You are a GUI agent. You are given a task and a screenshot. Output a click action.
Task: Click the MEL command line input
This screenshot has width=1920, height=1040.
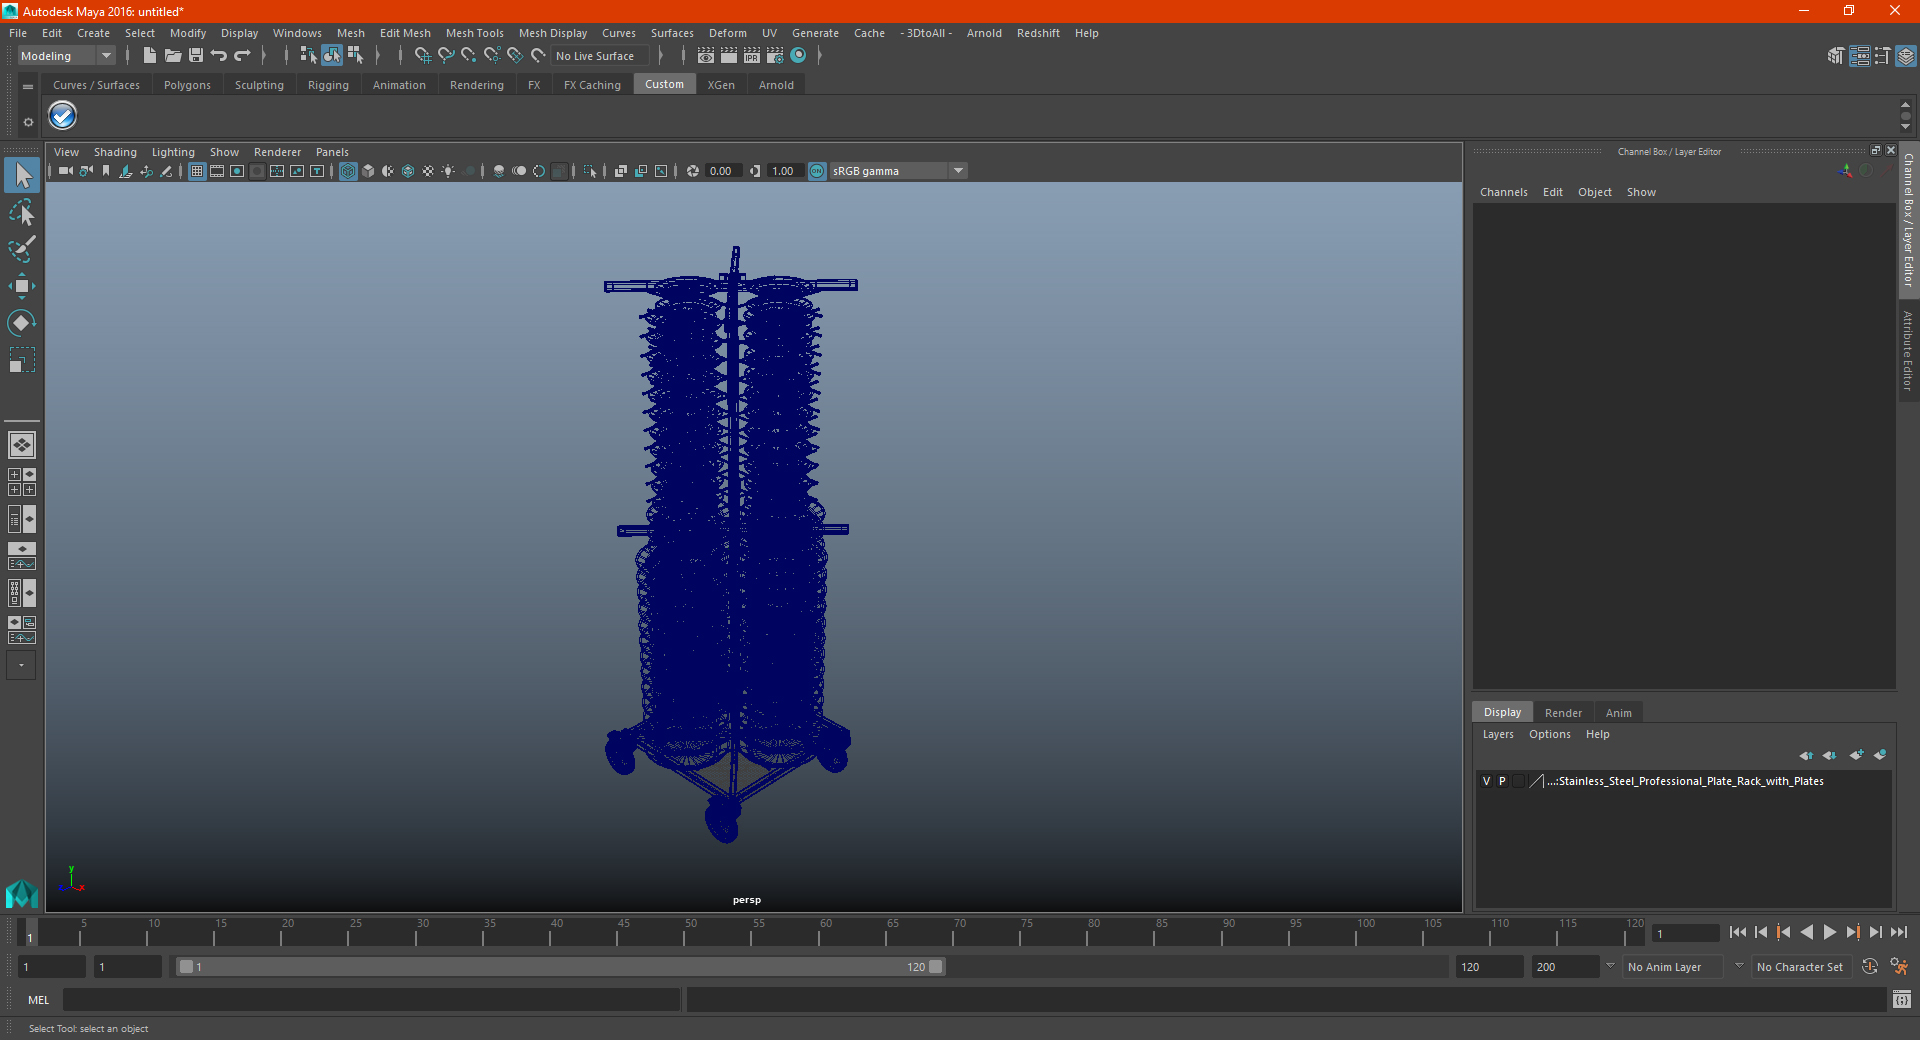pos(371,1000)
